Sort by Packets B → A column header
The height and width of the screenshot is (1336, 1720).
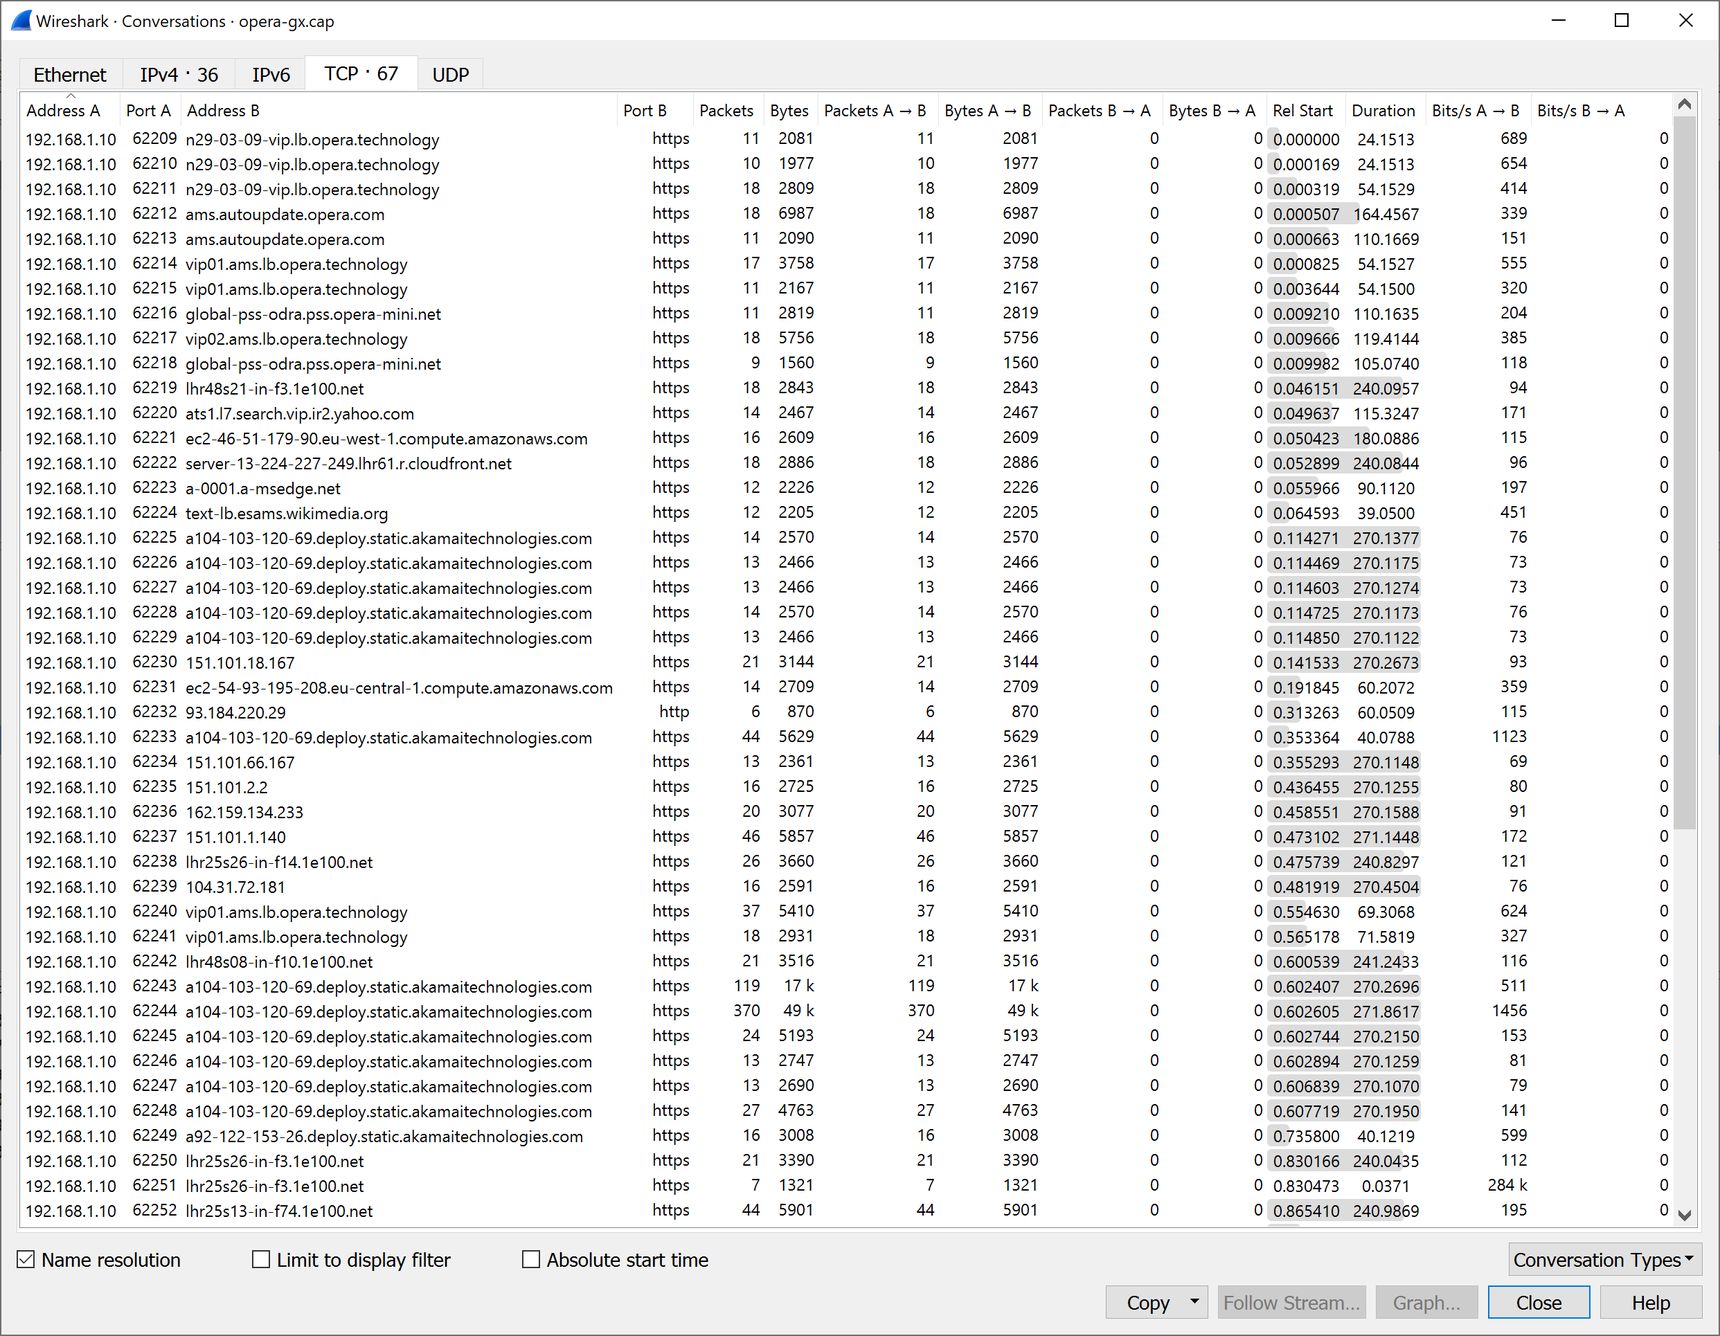coord(1101,111)
